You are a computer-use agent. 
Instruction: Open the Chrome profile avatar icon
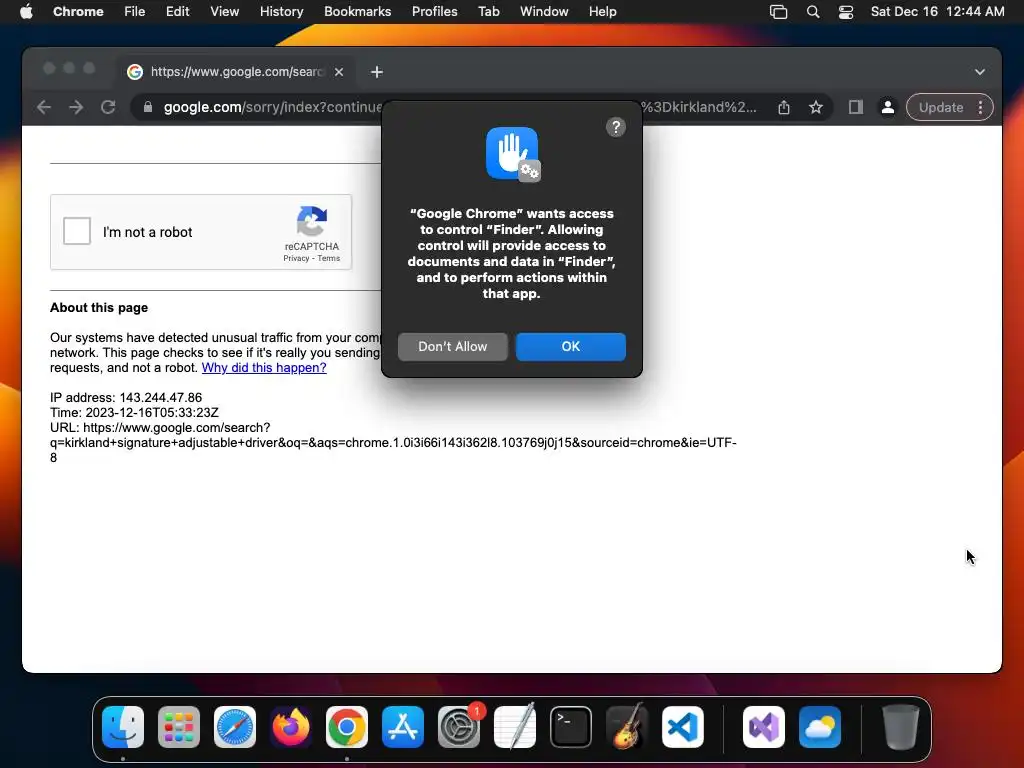(x=888, y=107)
